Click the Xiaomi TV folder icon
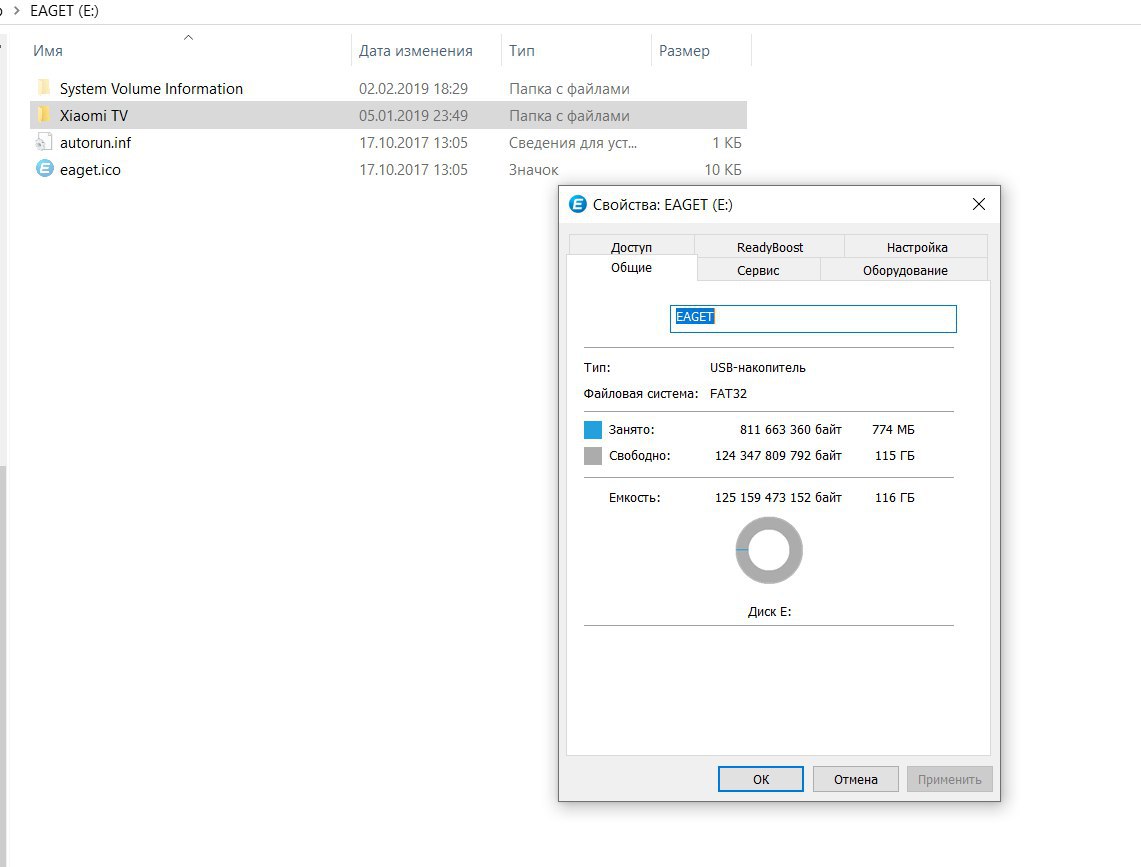Viewport: 1141px width, 867px height. click(44, 115)
